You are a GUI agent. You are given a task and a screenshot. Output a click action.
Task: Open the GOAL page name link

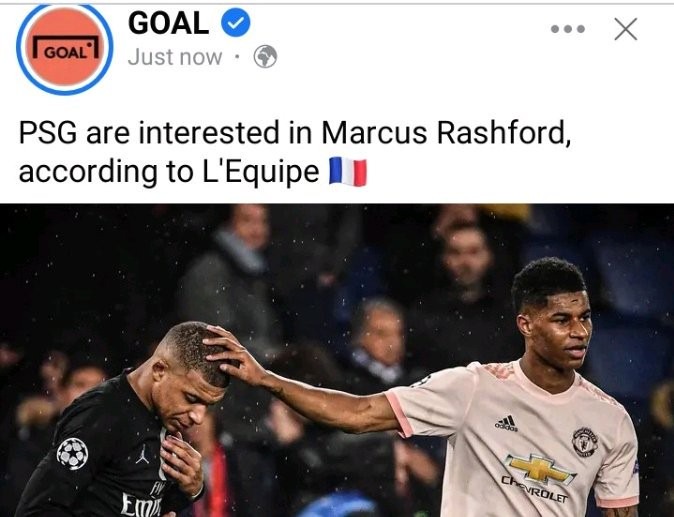168,23
